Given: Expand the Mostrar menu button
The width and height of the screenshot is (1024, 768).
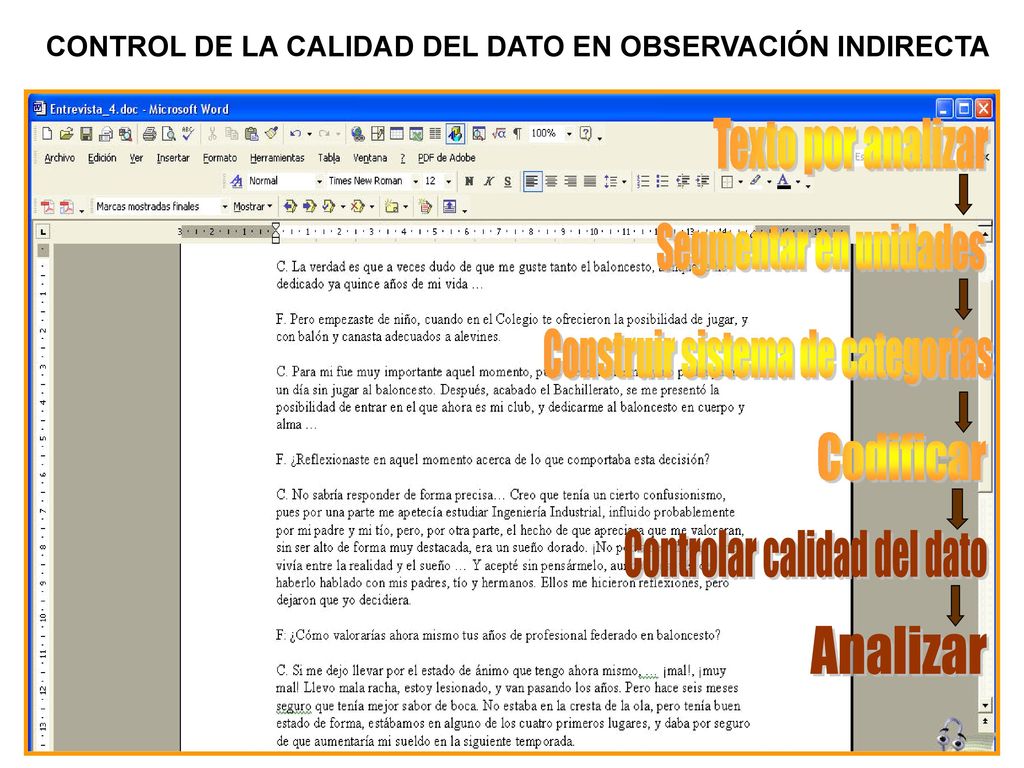Looking at the screenshot, I should pos(253,207).
